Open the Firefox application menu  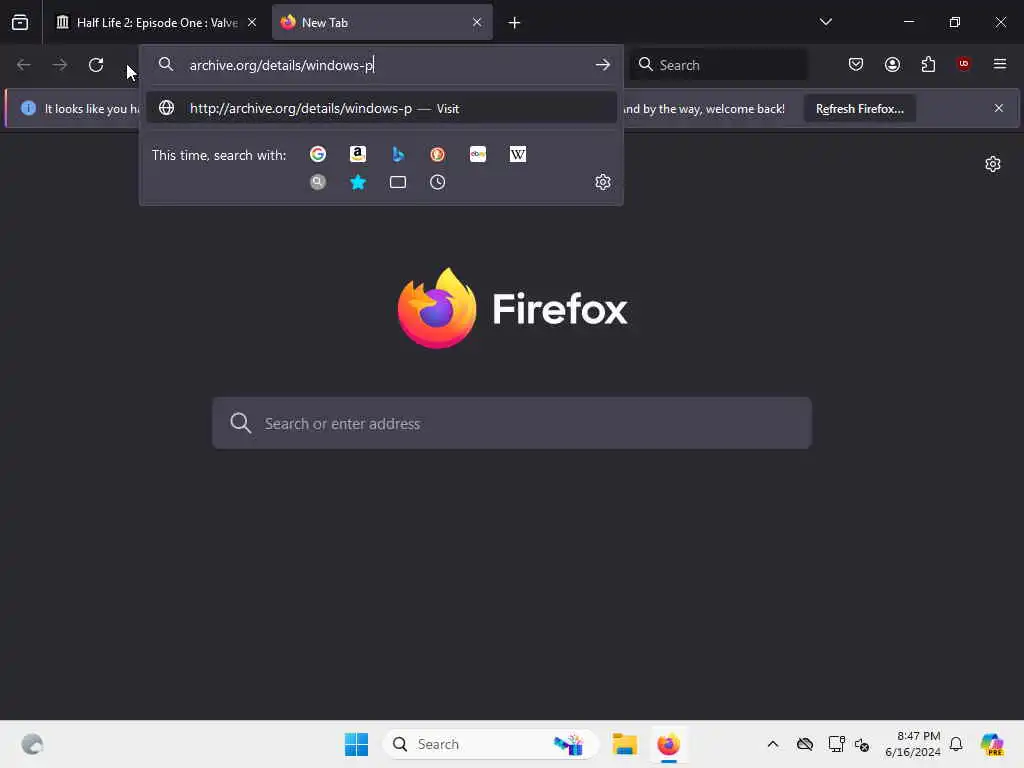(1000, 64)
